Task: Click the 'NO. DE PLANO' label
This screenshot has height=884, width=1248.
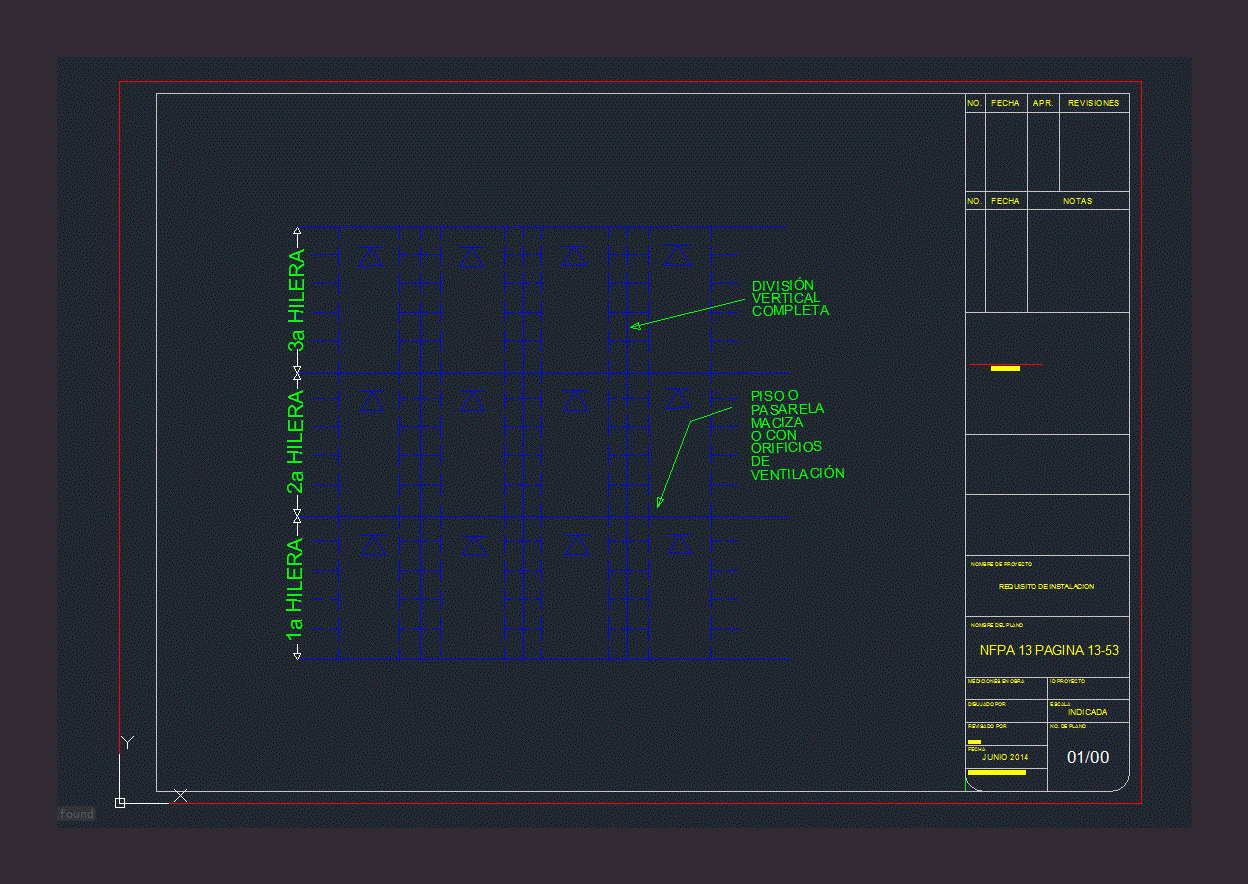Action: tap(1068, 726)
